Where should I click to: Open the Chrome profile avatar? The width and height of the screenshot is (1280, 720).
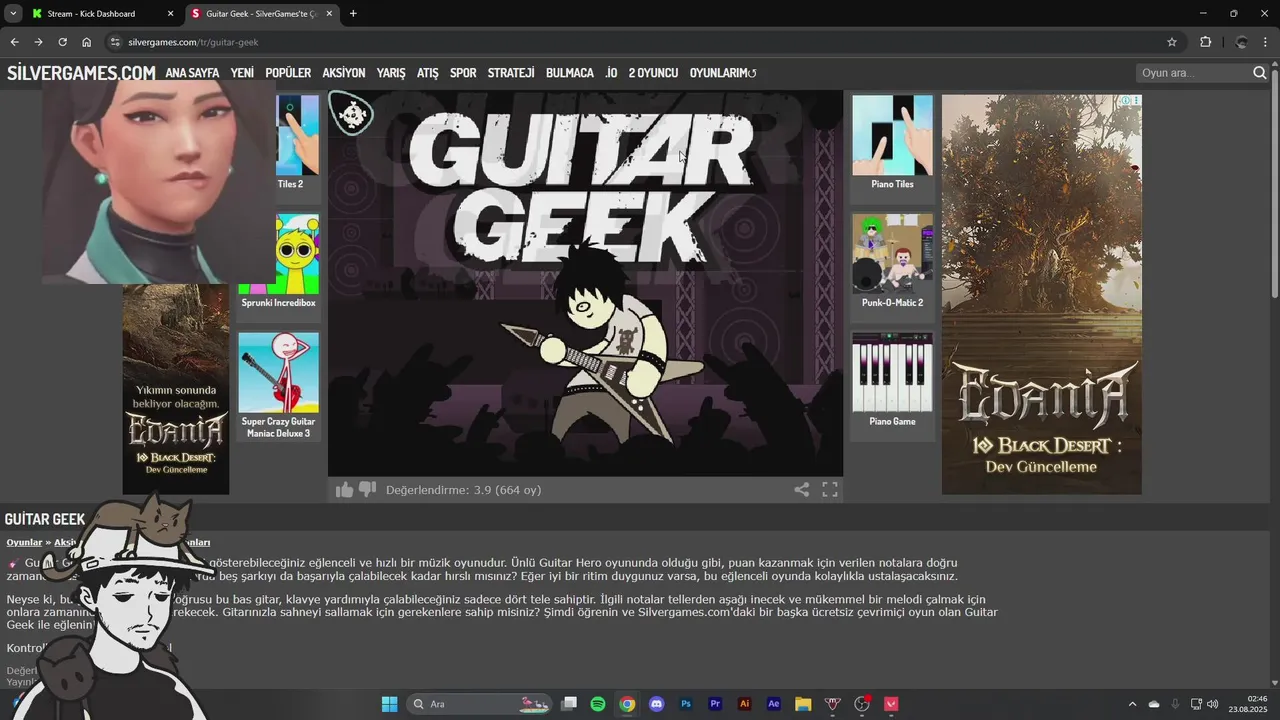click(x=1241, y=42)
